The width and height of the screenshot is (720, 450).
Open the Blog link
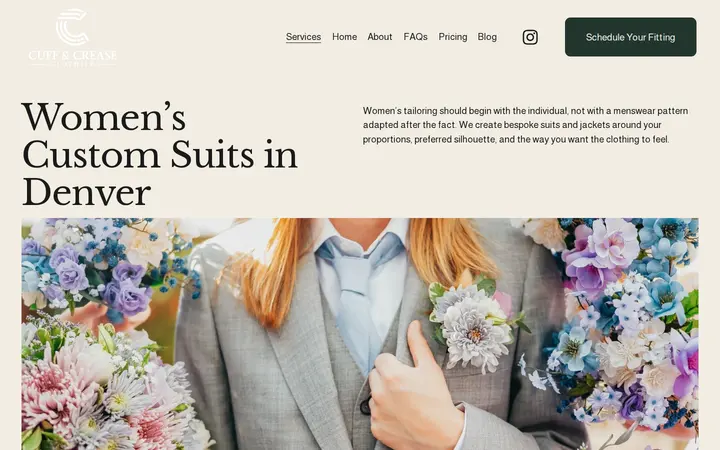(487, 37)
